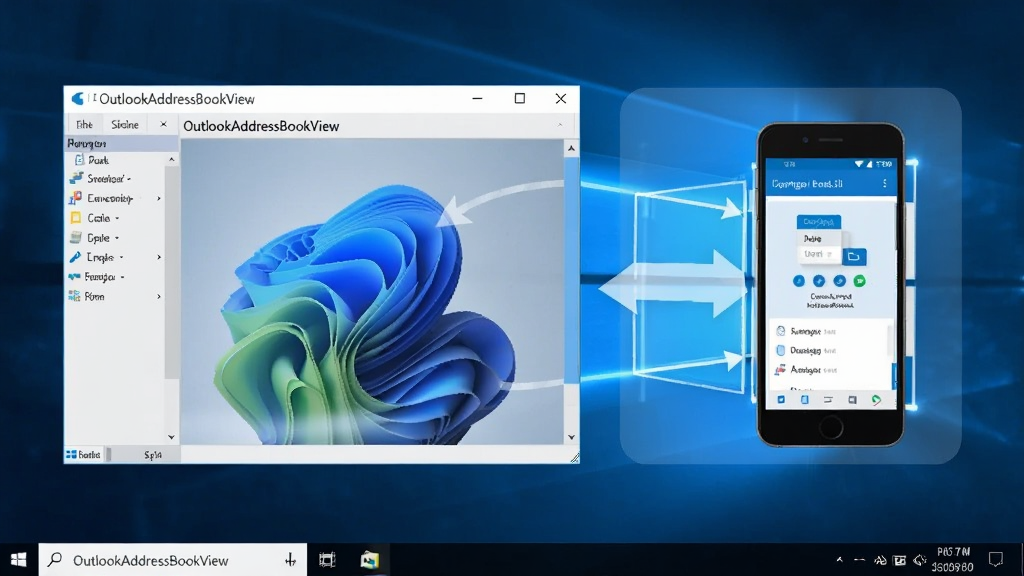Viewport: 1024px width, 576px height.
Task: Tap the gray square icon in phone bottom bar
Action: pos(852,400)
